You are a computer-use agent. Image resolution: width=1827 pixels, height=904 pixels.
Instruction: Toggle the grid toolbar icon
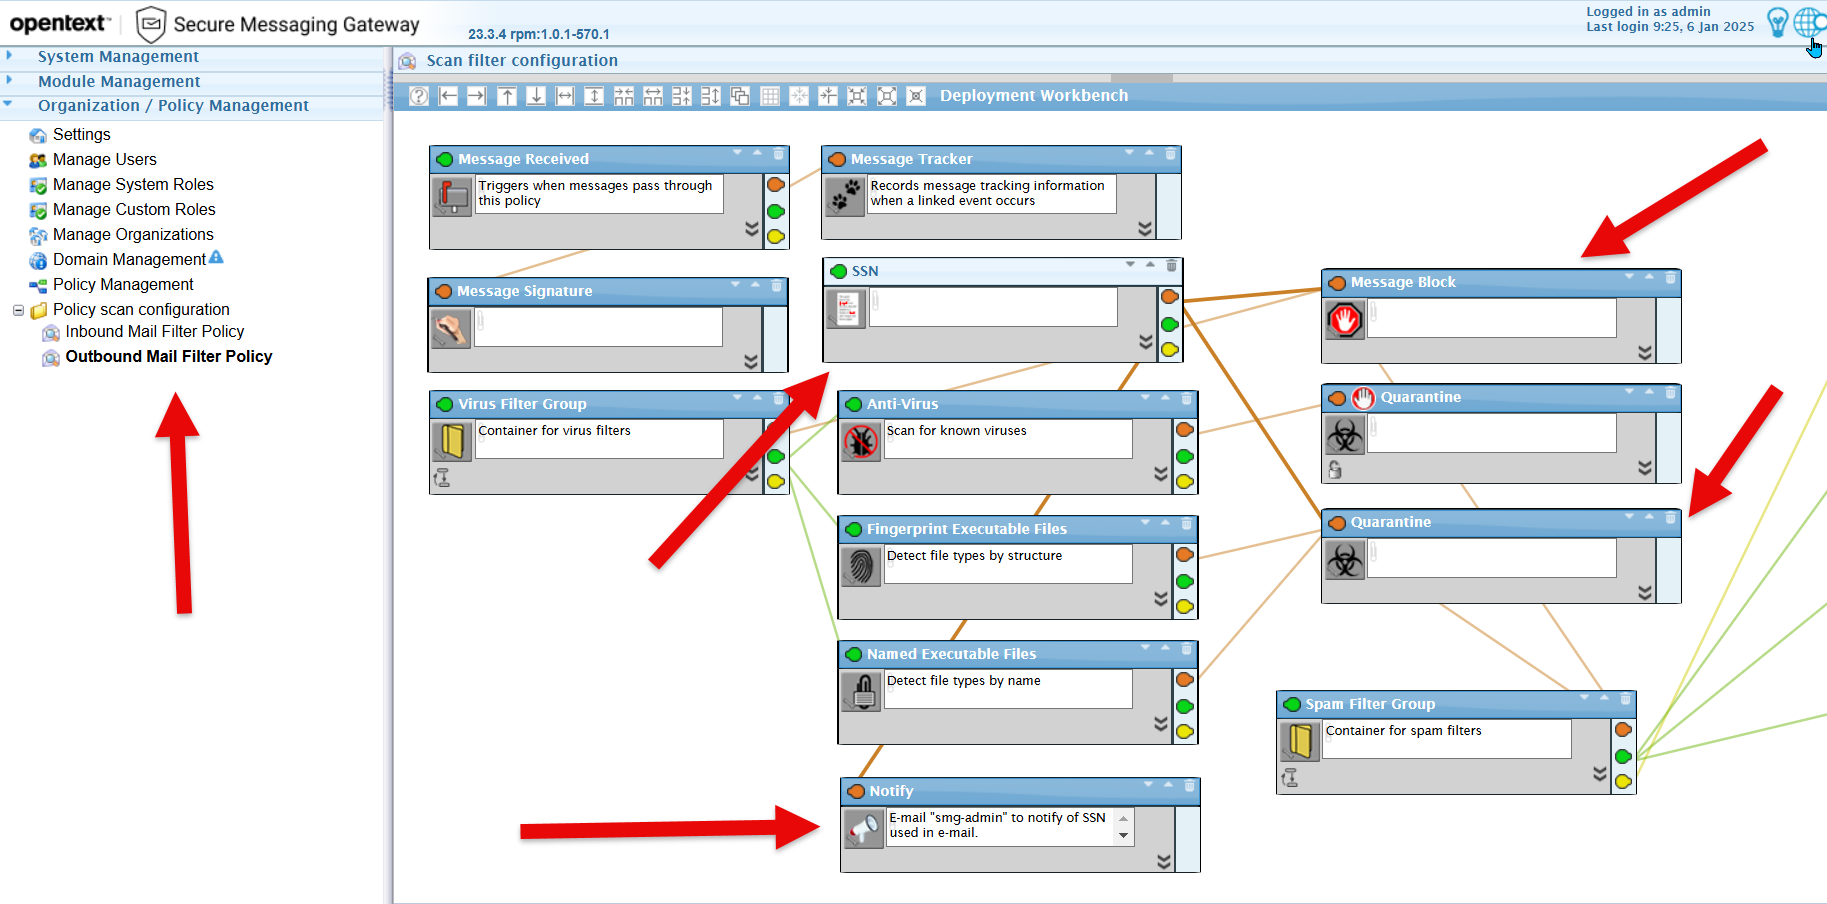(x=770, y=96)
